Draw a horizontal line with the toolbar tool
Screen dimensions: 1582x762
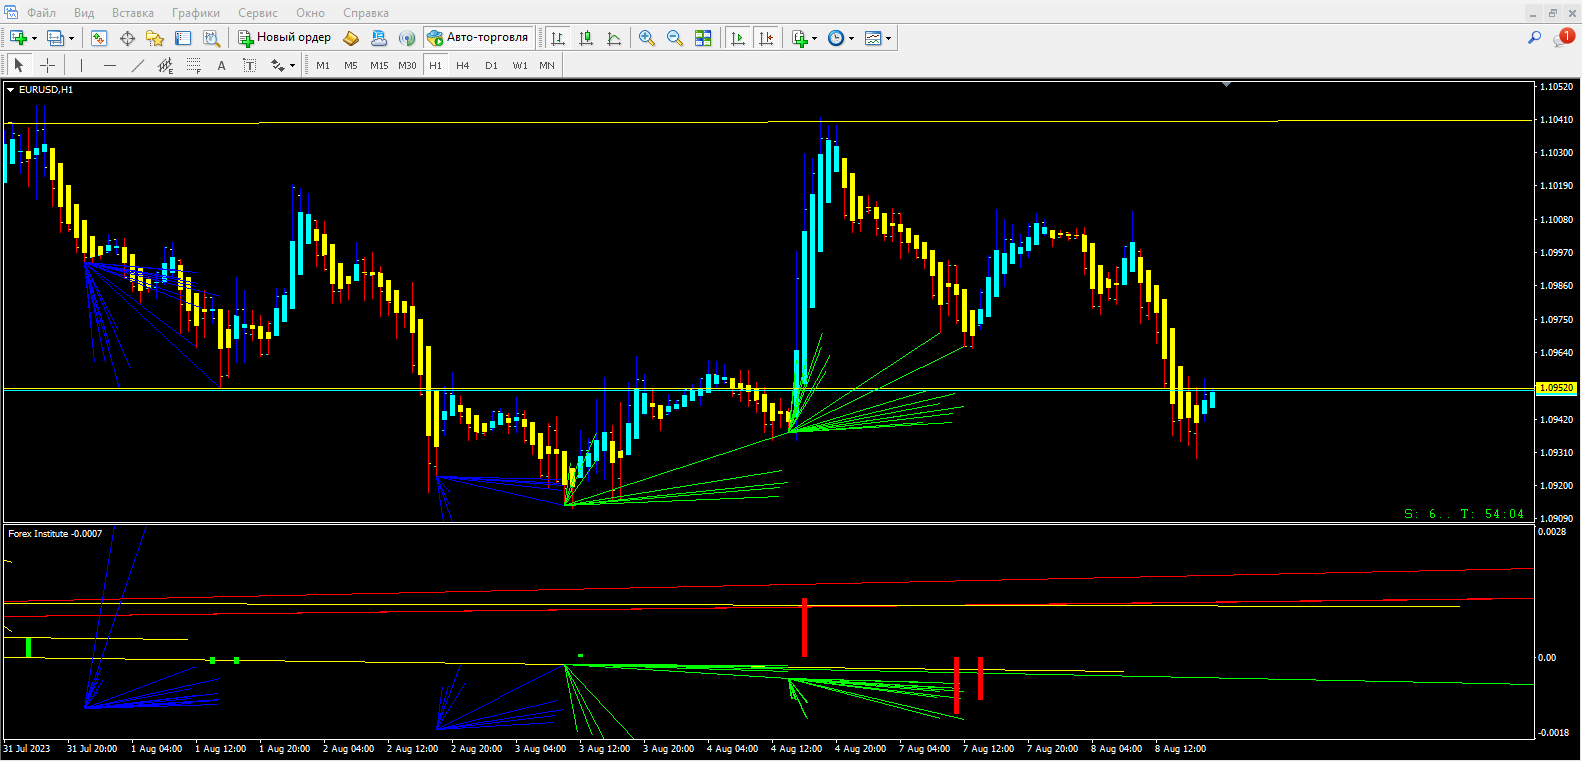coord(110,65)
